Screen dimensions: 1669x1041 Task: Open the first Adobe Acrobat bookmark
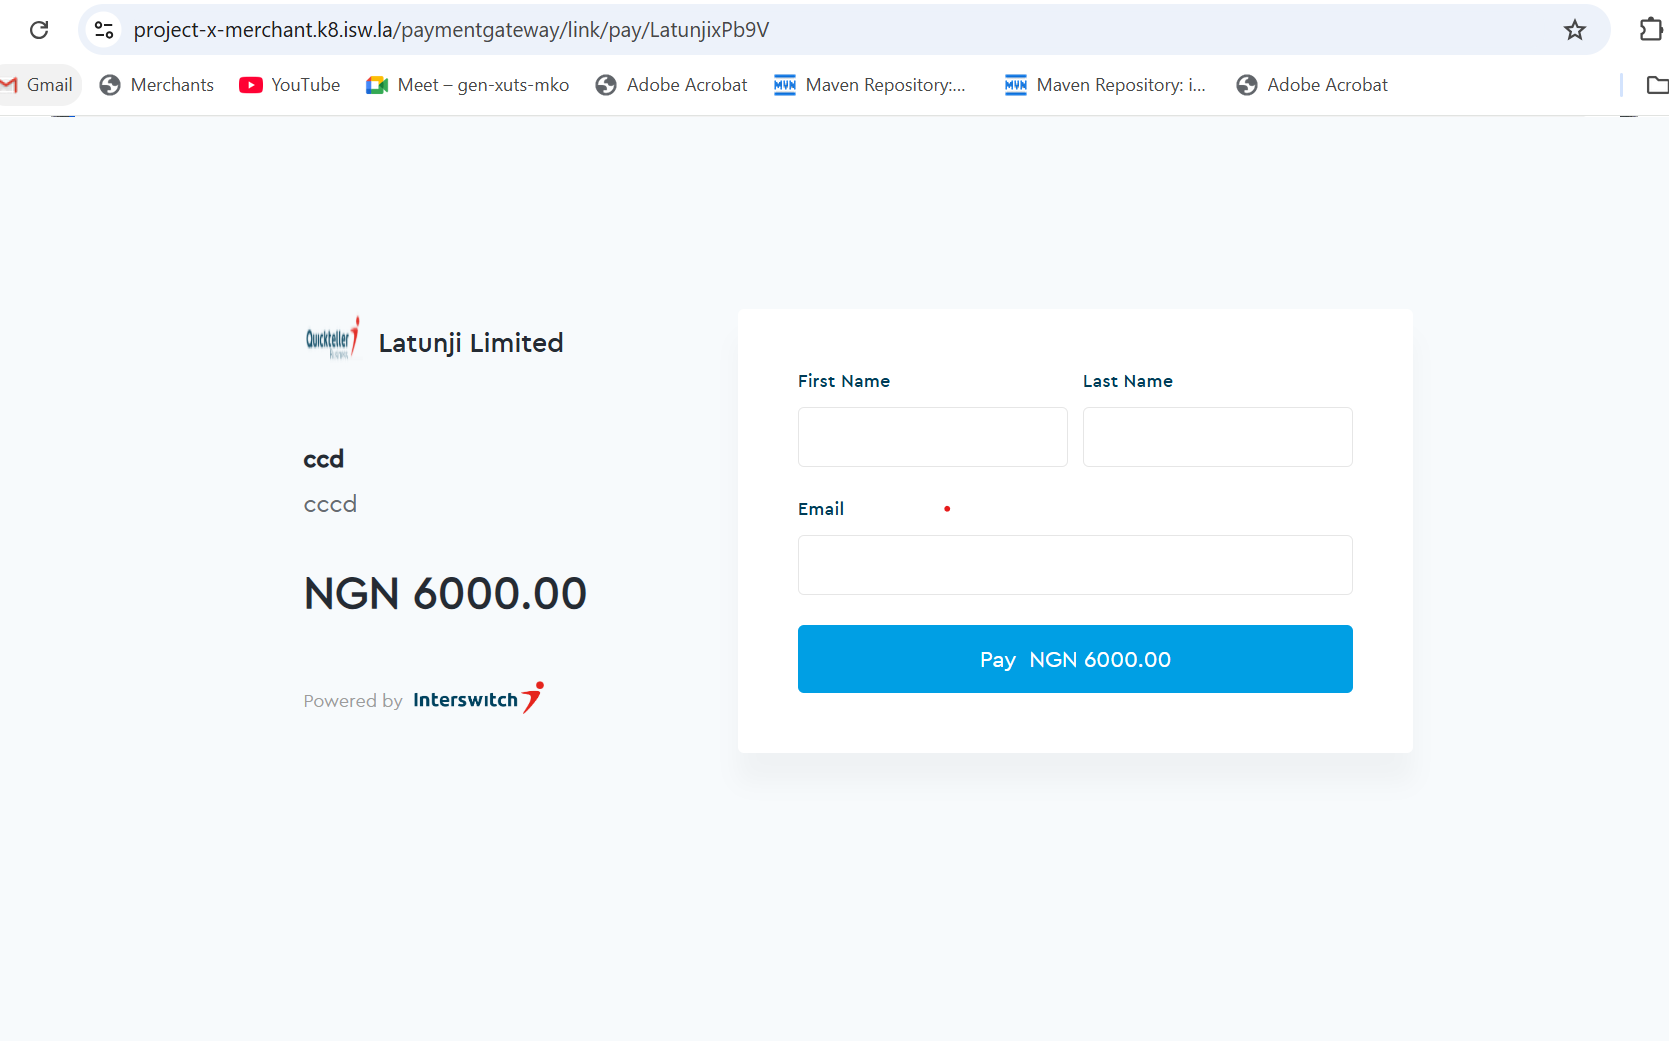(x=672, y=85)
